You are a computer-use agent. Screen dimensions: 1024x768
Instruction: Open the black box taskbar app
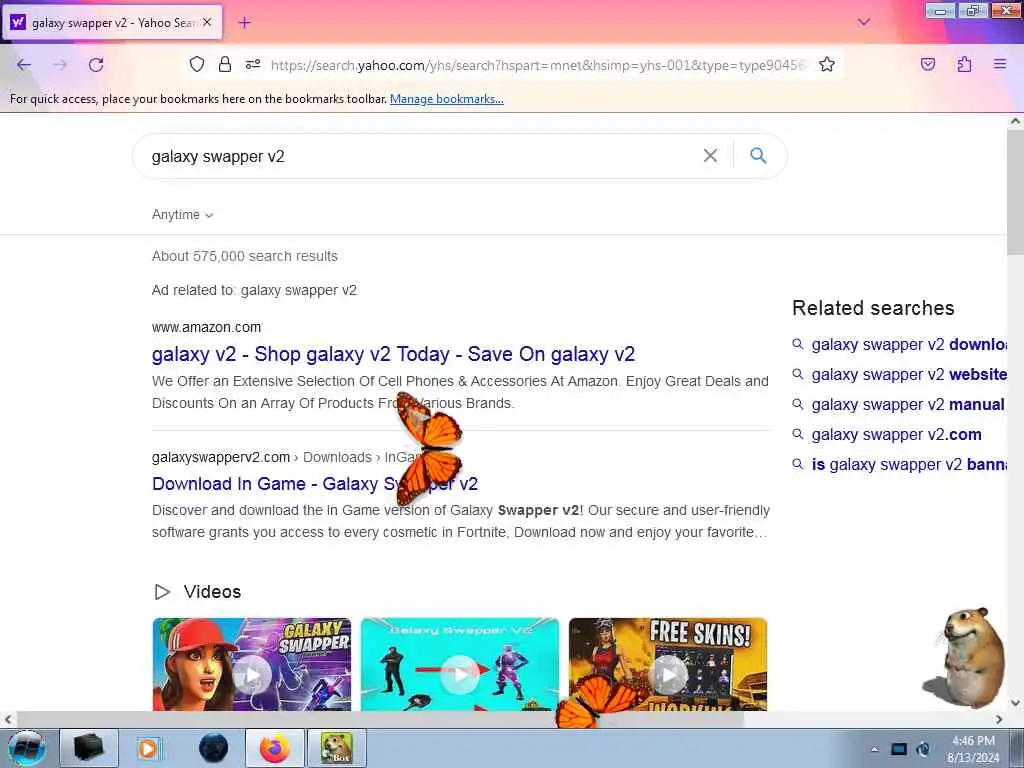coord(89,748)
